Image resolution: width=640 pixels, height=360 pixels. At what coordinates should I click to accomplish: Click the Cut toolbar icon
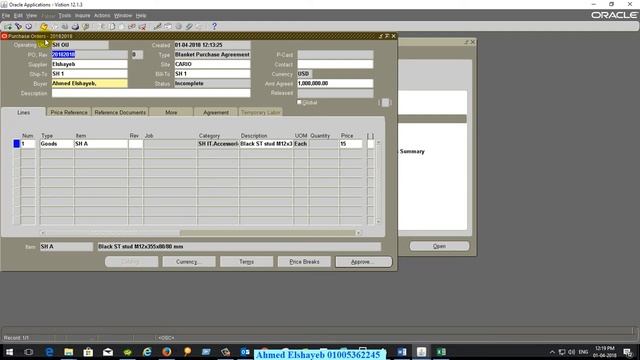coord(102,27)
